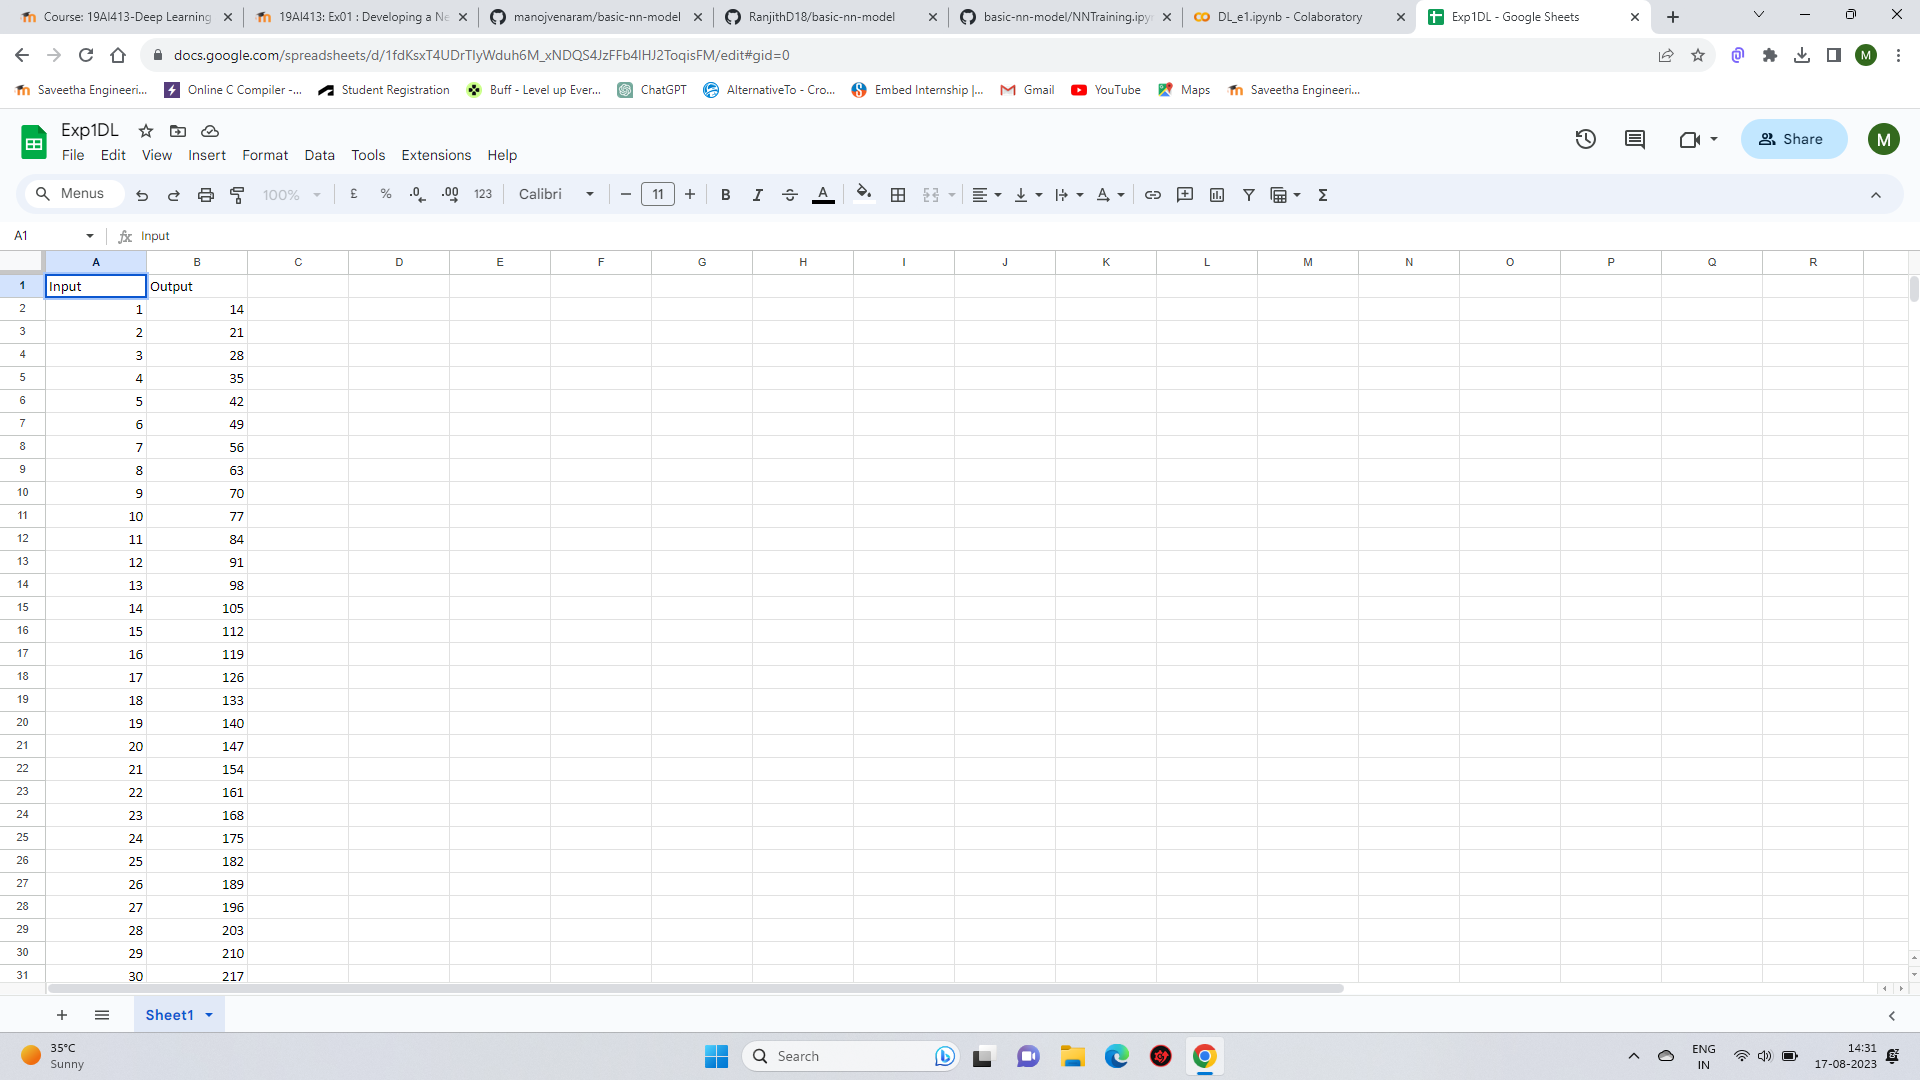Toggle italic formatting
This screenshot has height=1080, width=1920.
757,195
